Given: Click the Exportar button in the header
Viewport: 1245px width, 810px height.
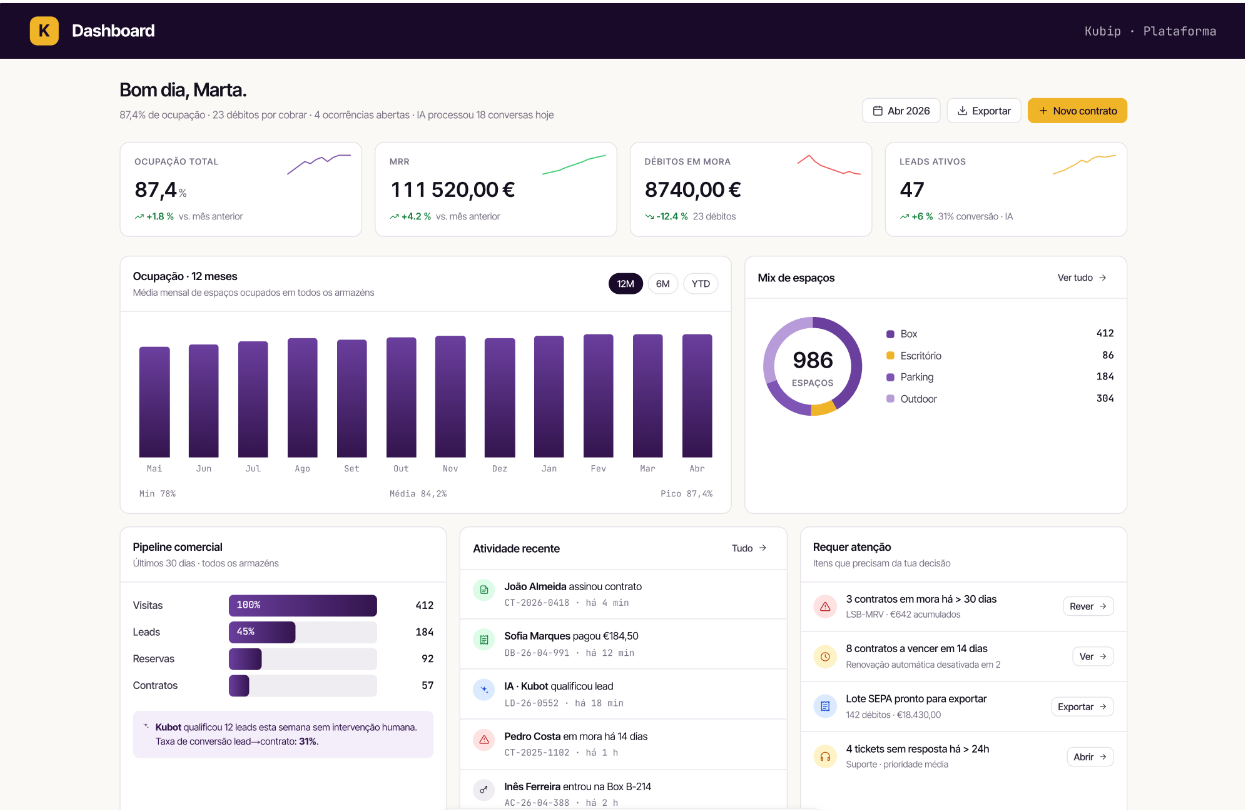Looking at the screenshot, I should tap(984, 111).
